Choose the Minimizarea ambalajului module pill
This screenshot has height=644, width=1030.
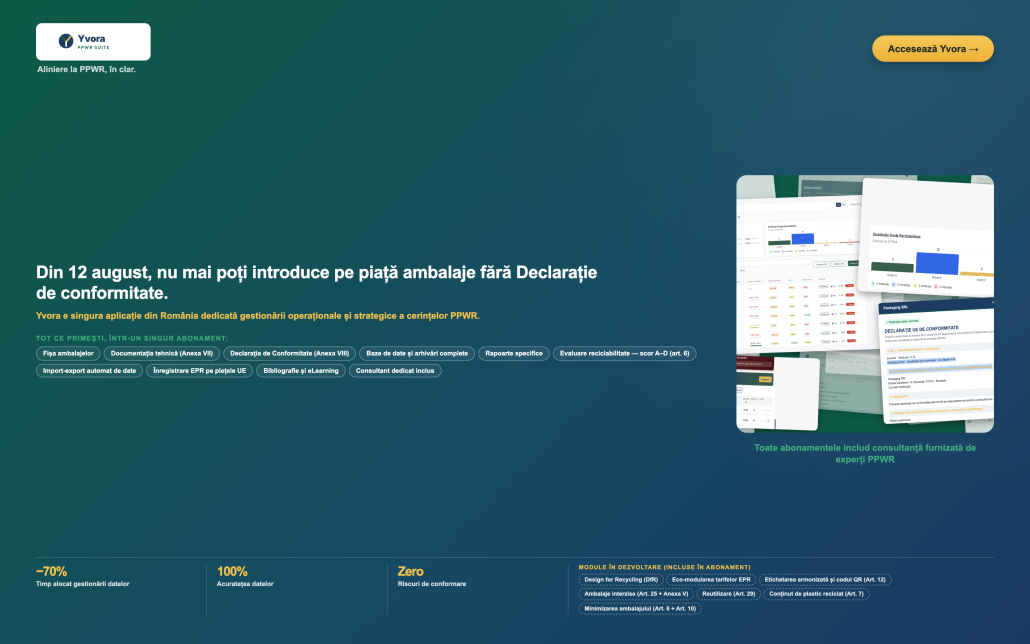(640, 609)
